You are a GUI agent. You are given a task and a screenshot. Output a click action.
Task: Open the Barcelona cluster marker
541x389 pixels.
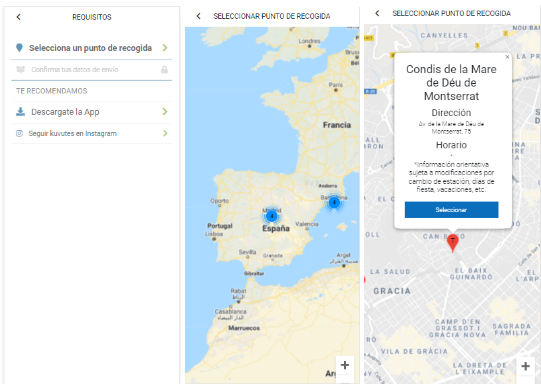[x=334, y=202]
